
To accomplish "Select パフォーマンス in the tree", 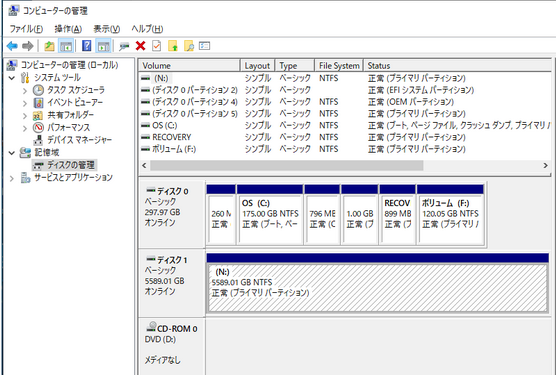I will tap(68, 127).
